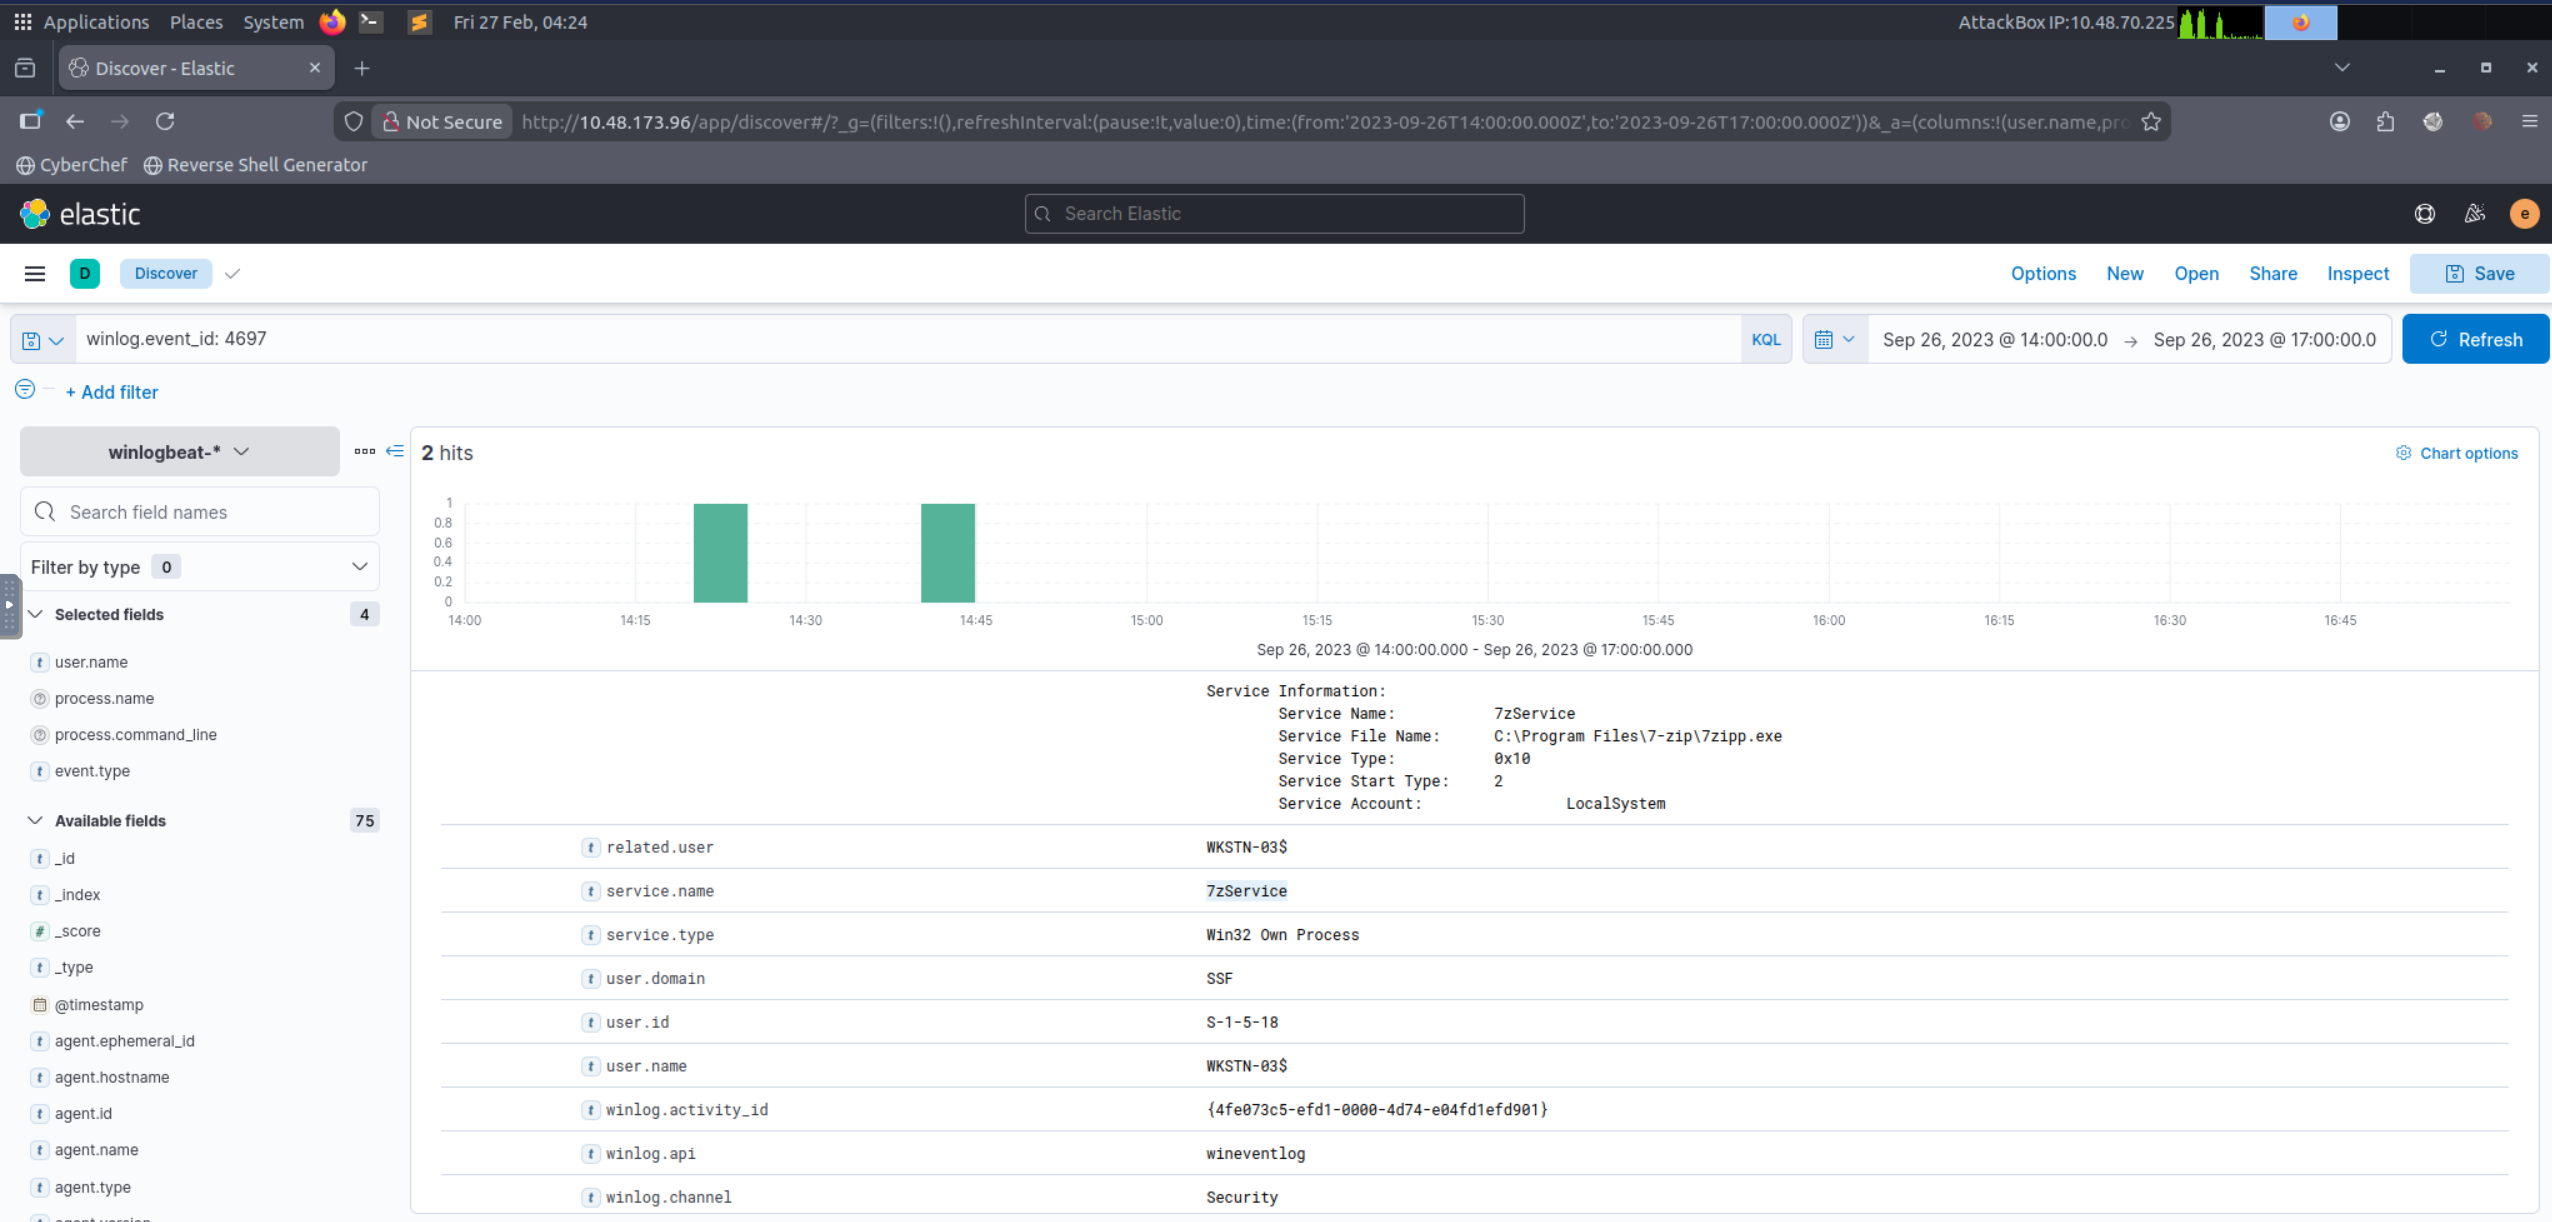Click the user avatar e icon
The width and height of the screenshot is (2552, 1222).
pos(2523,213)
